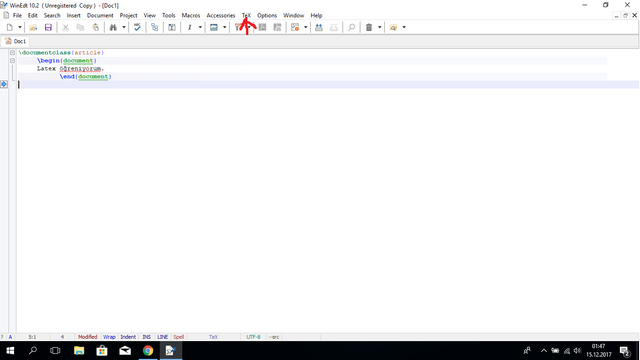Open Google Chrome from the taskbar

(x=148, y=351)
